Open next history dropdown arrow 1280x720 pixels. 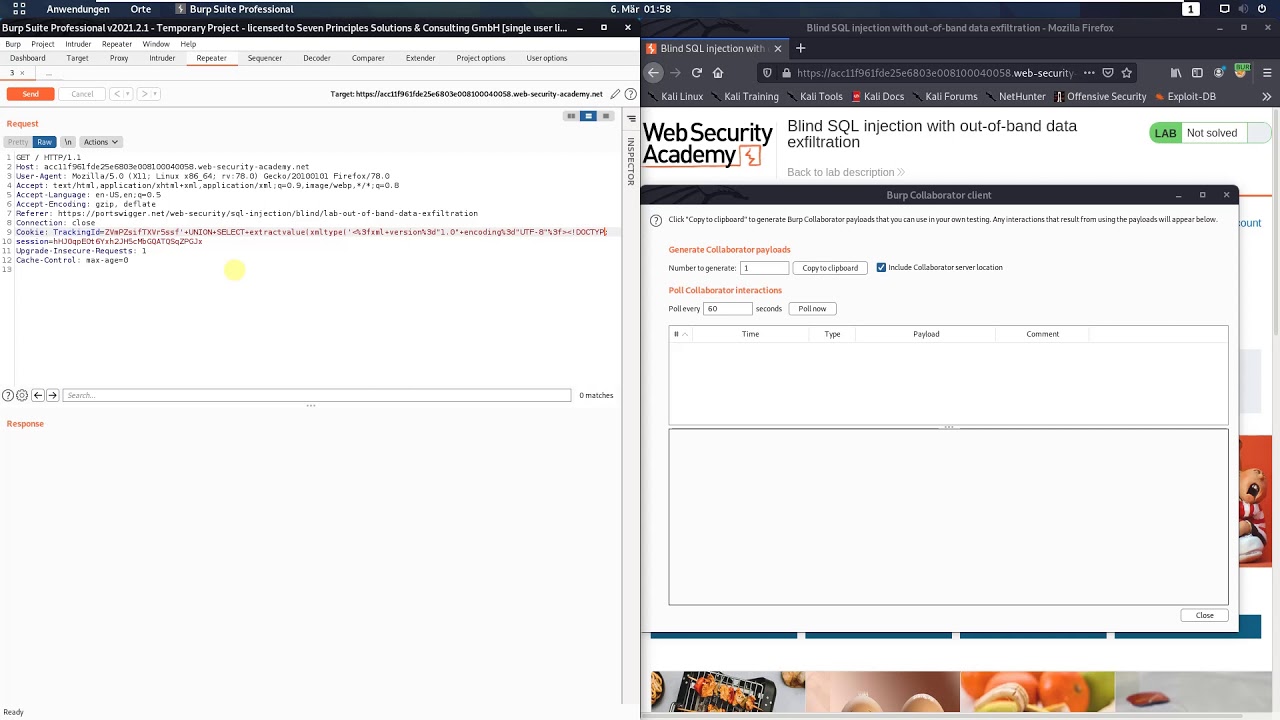(x=155, y=94)
